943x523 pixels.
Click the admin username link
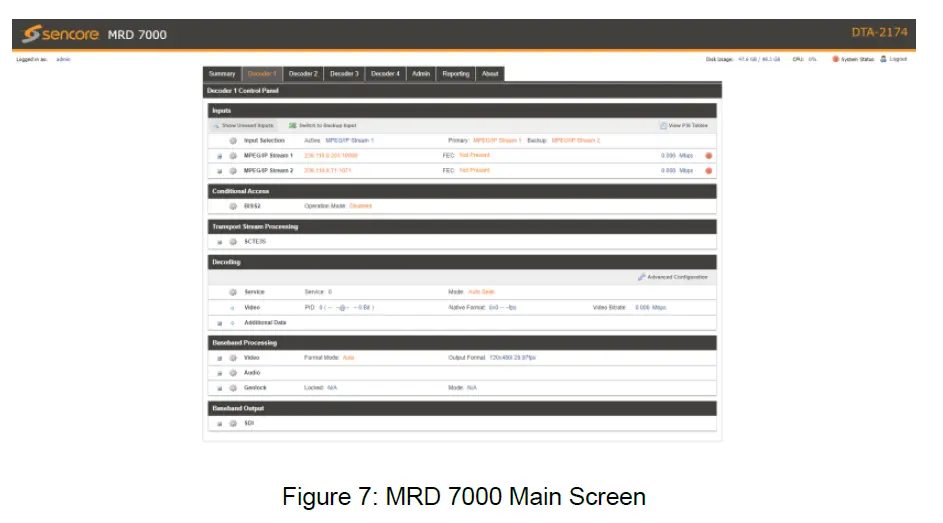[63, 60]
